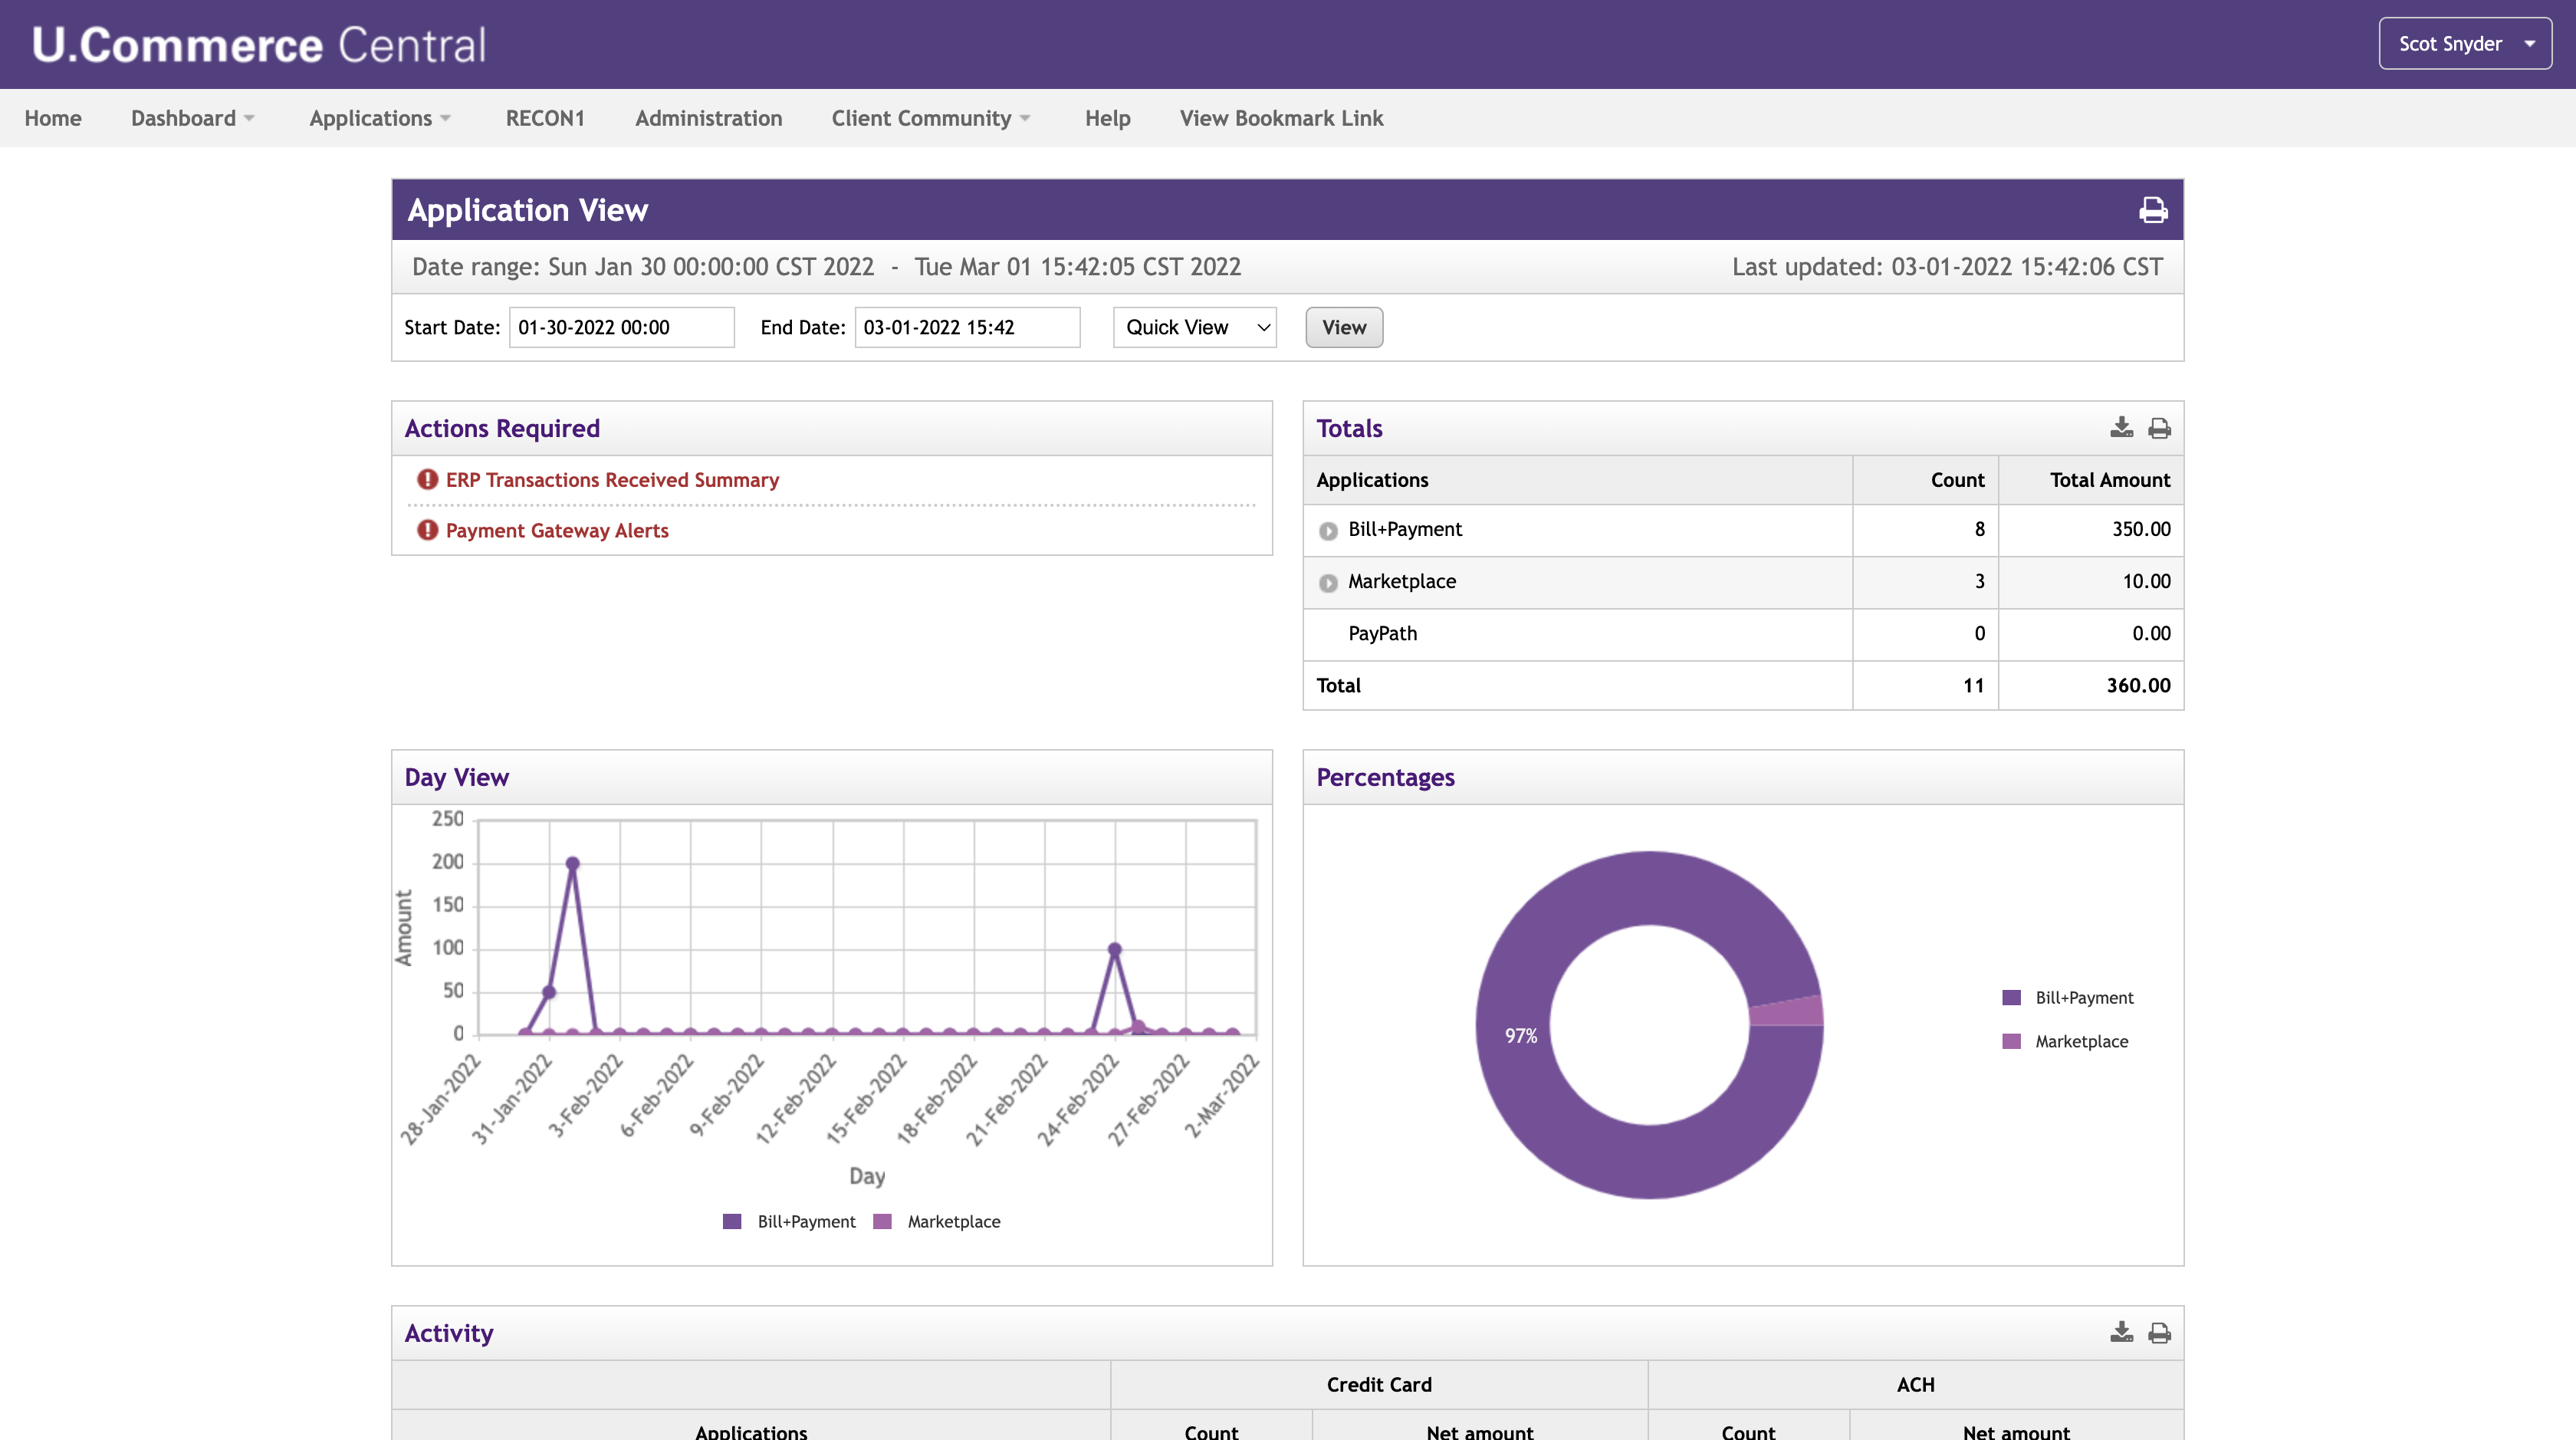Click the Bill+Payment legend swatch in Day View

click(731, 1221)
